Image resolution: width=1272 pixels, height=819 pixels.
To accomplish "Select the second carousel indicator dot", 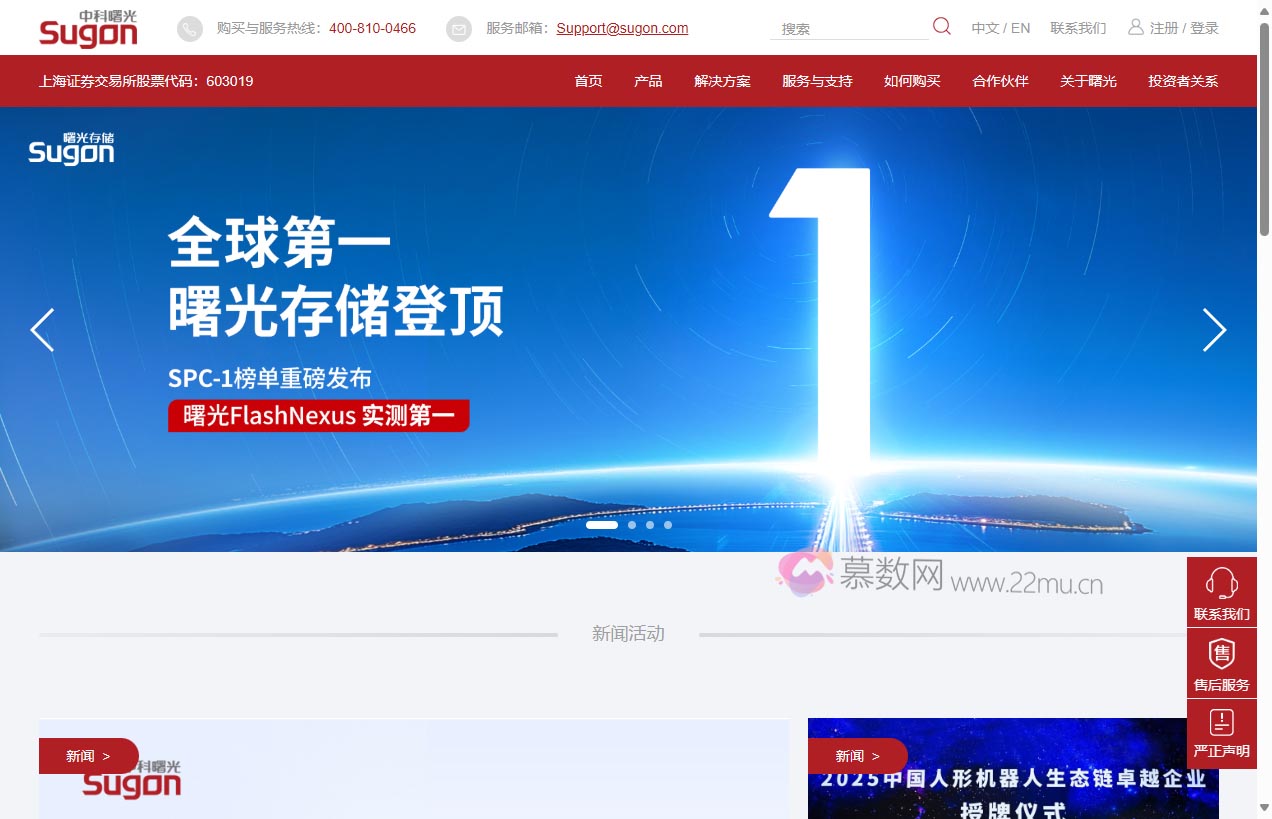I will tap(632, 524).
